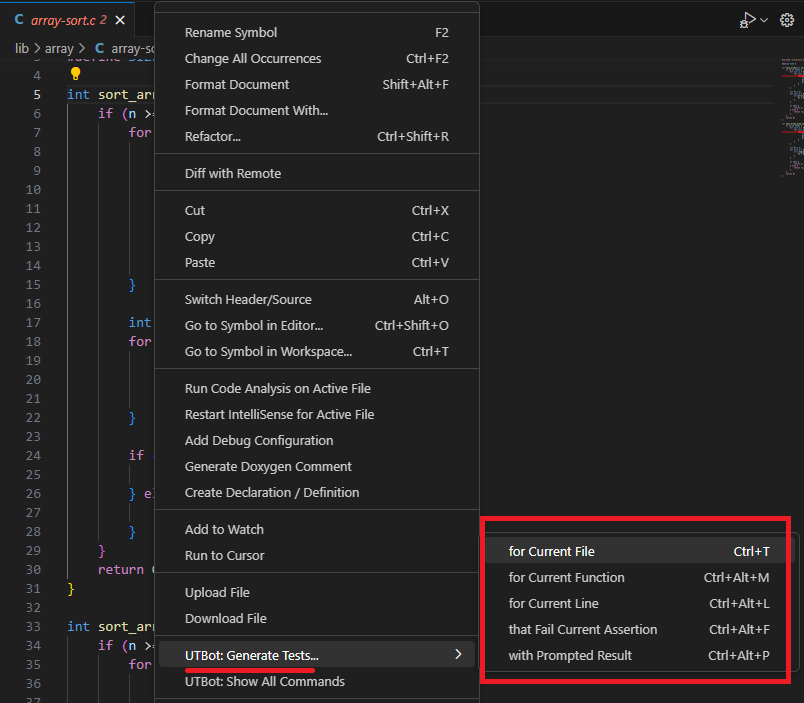Click the settings gear icon in editor toolbar

tap(786, 20)
